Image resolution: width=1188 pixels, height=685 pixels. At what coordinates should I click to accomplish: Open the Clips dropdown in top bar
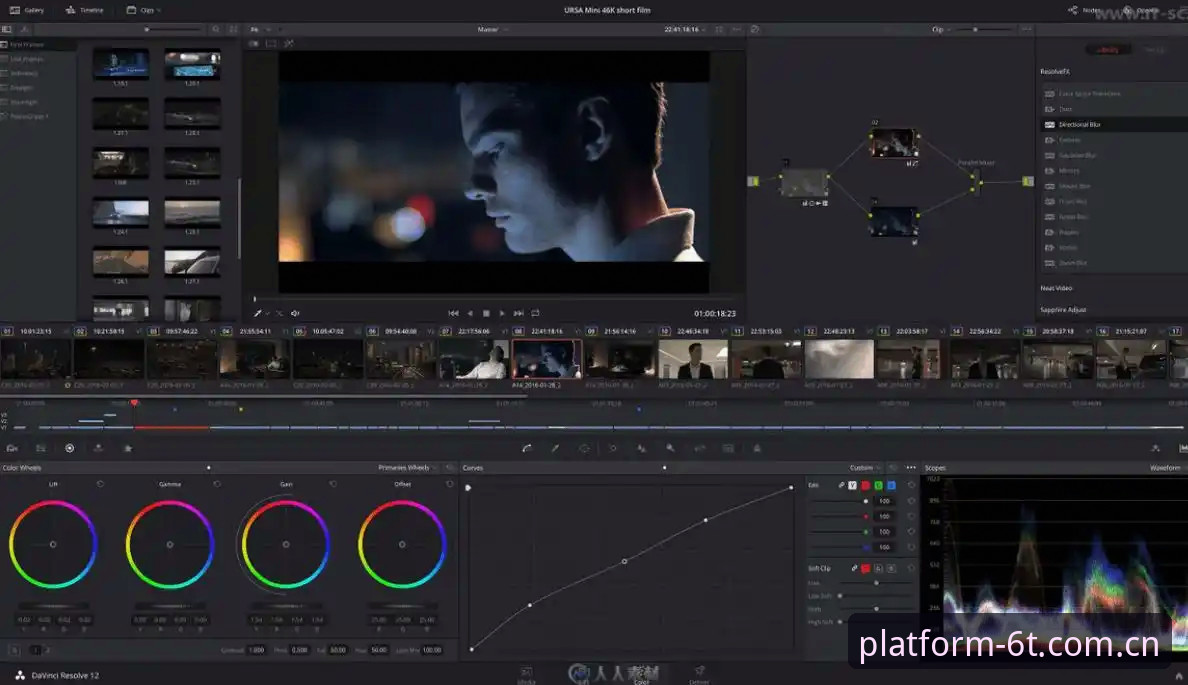pos(143,10)
